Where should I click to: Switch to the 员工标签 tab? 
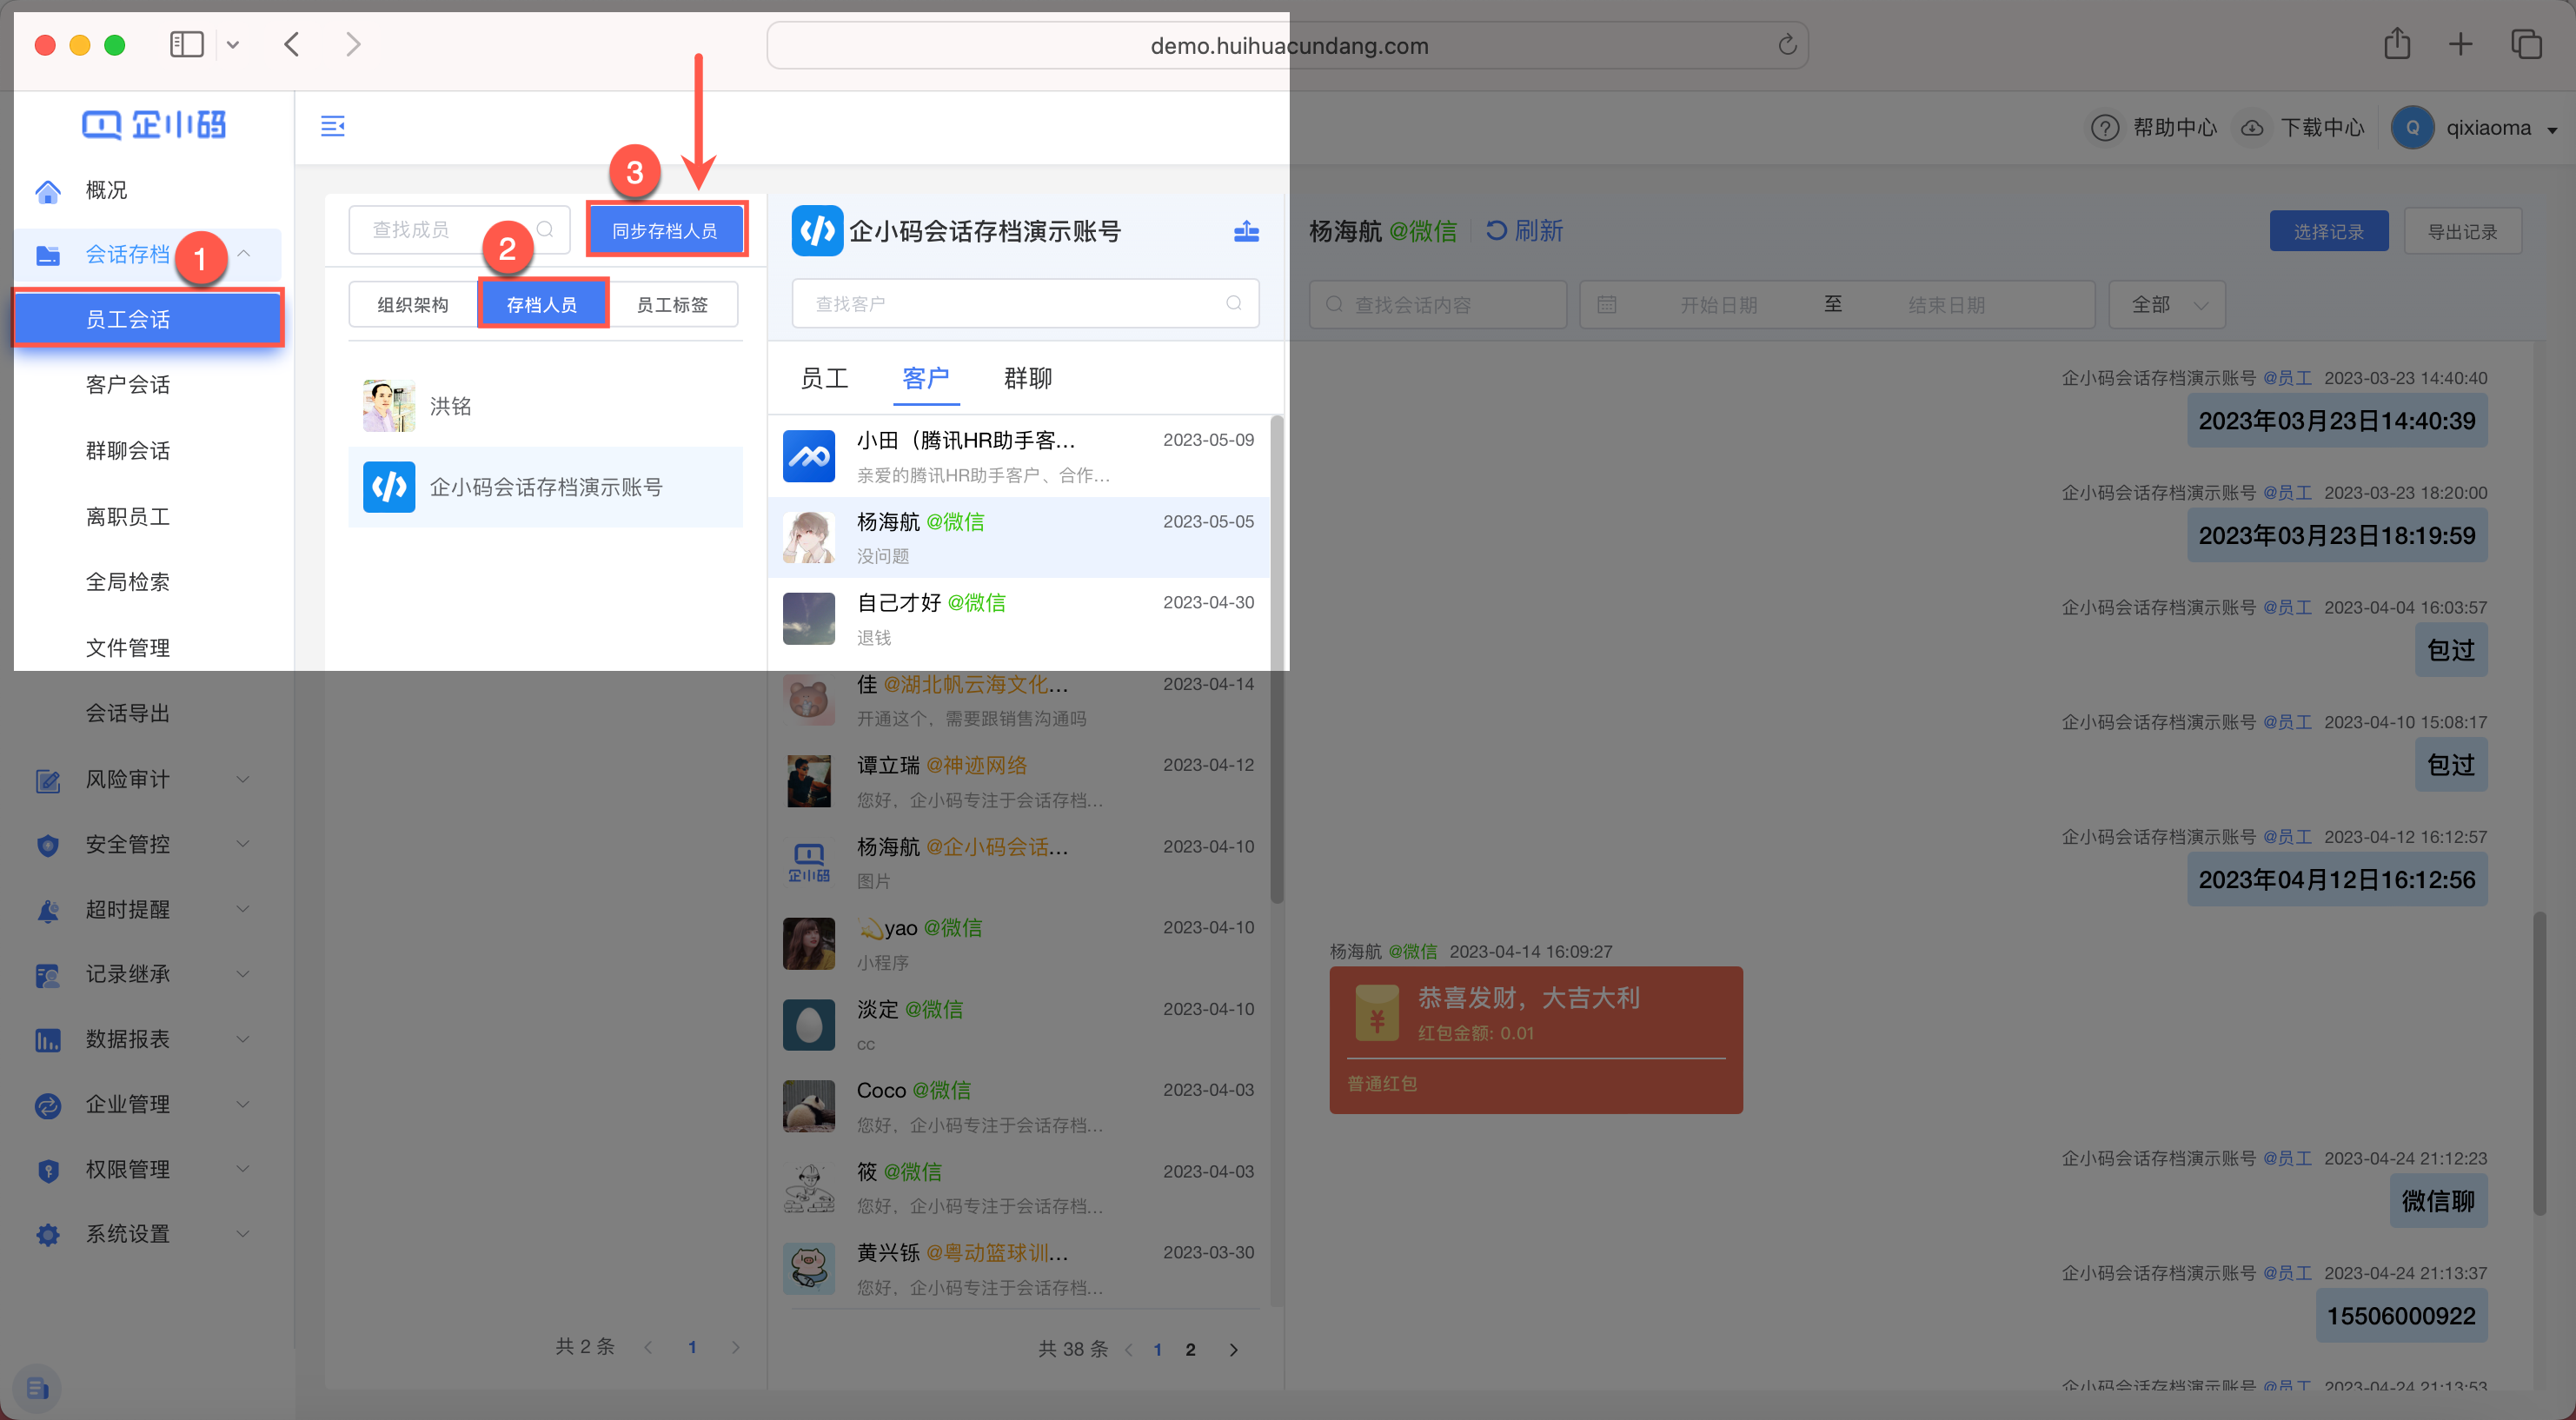click(x=673, y=305)
